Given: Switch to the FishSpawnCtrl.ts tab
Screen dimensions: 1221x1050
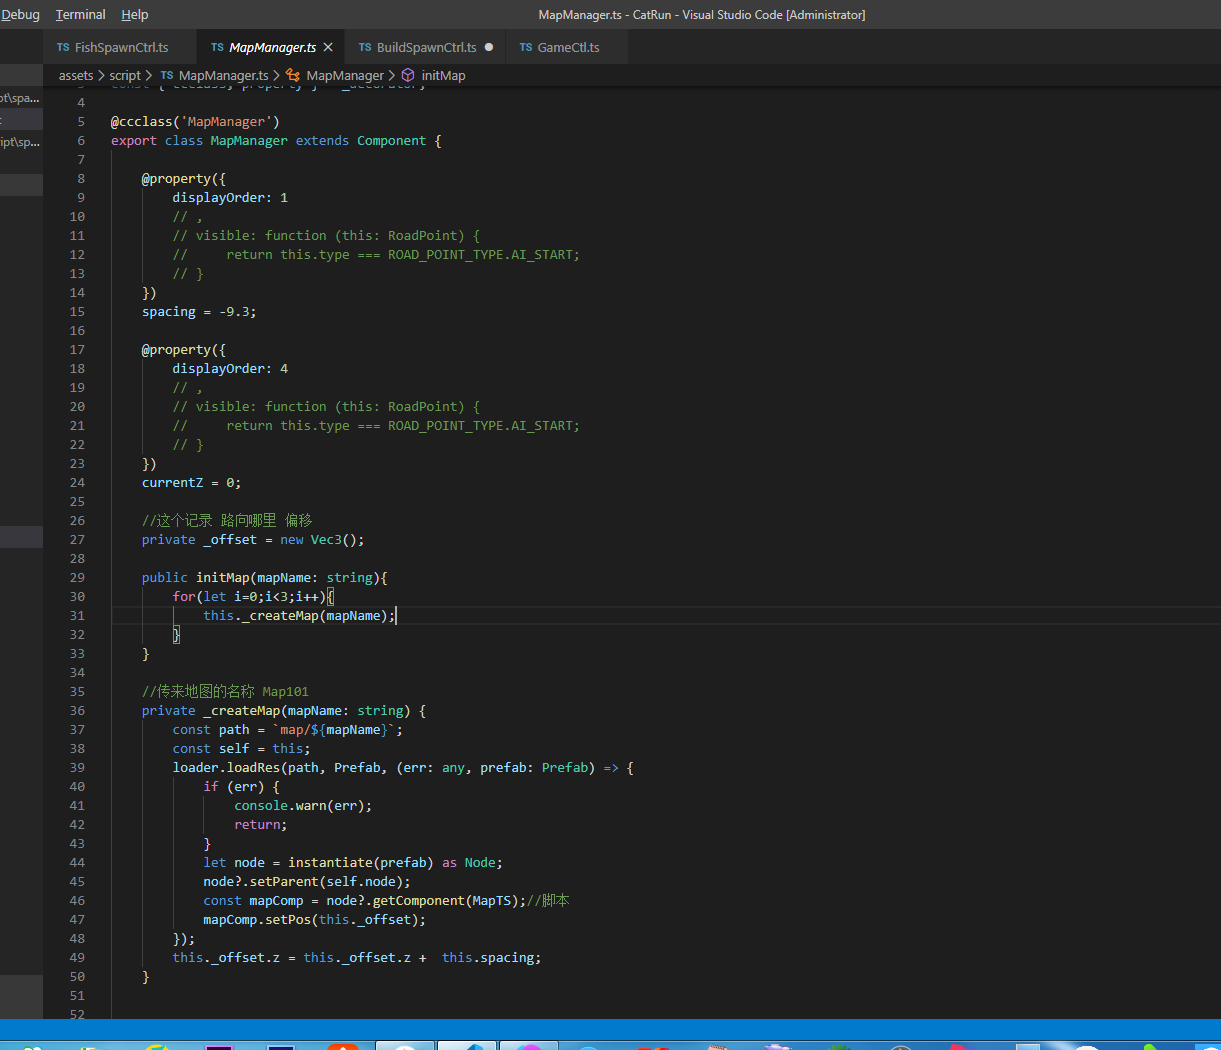Looking at the screenshot, I should (x=121, y=47).
